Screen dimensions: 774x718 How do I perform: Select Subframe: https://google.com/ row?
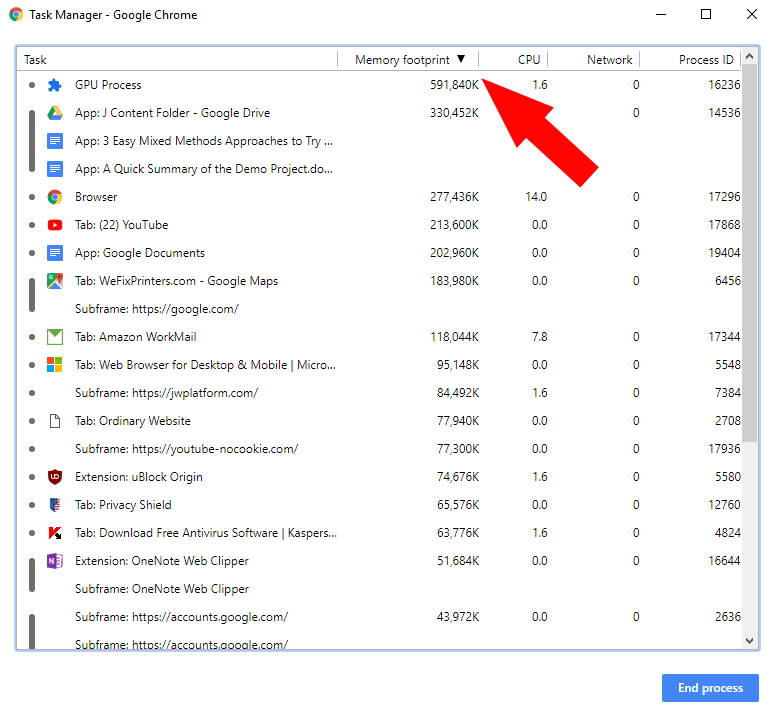(379, 309)
